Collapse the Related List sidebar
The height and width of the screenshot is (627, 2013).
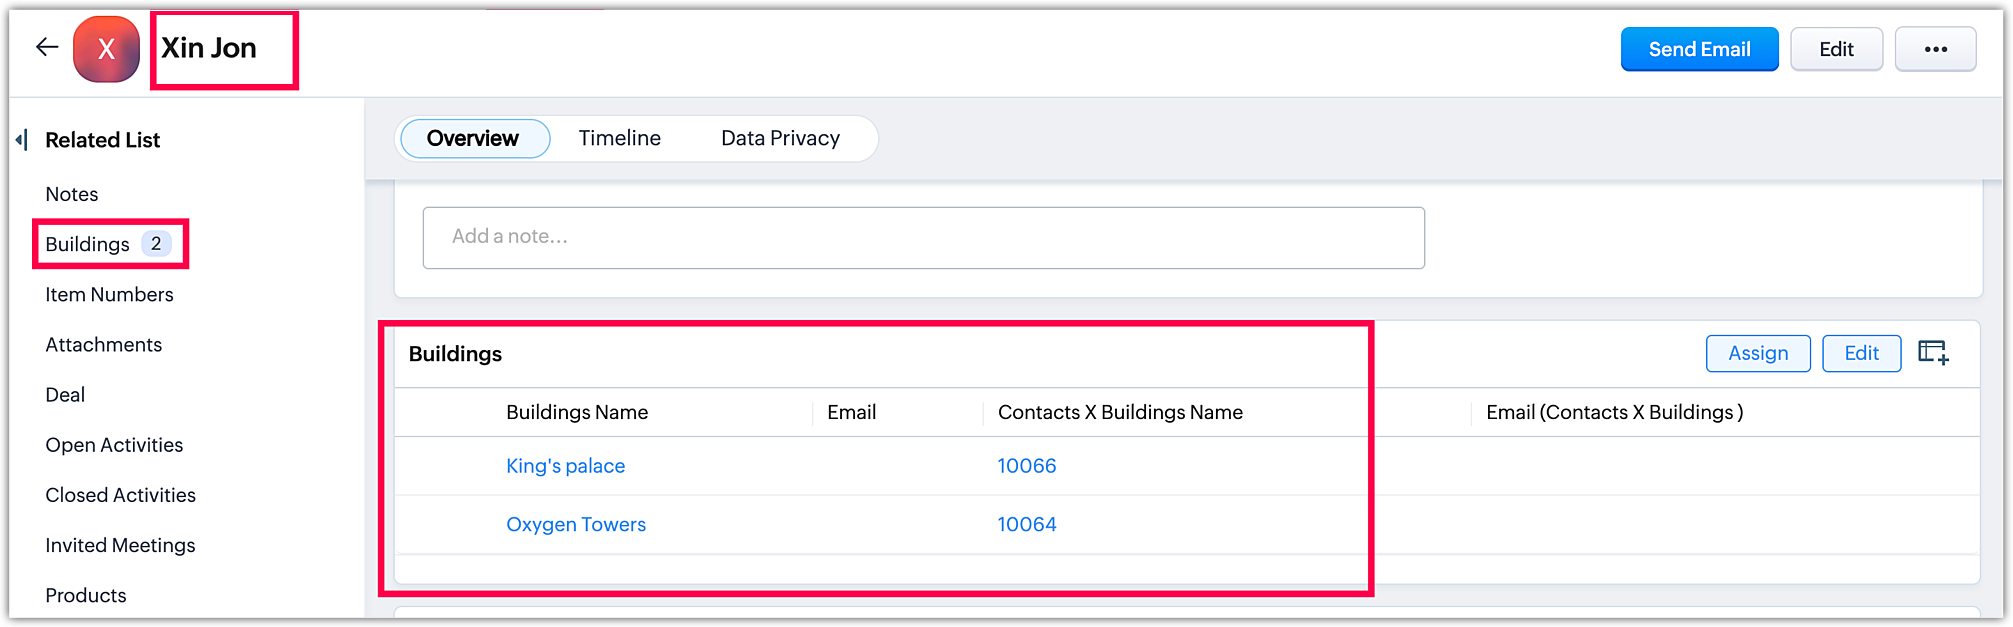click(21, 140)
